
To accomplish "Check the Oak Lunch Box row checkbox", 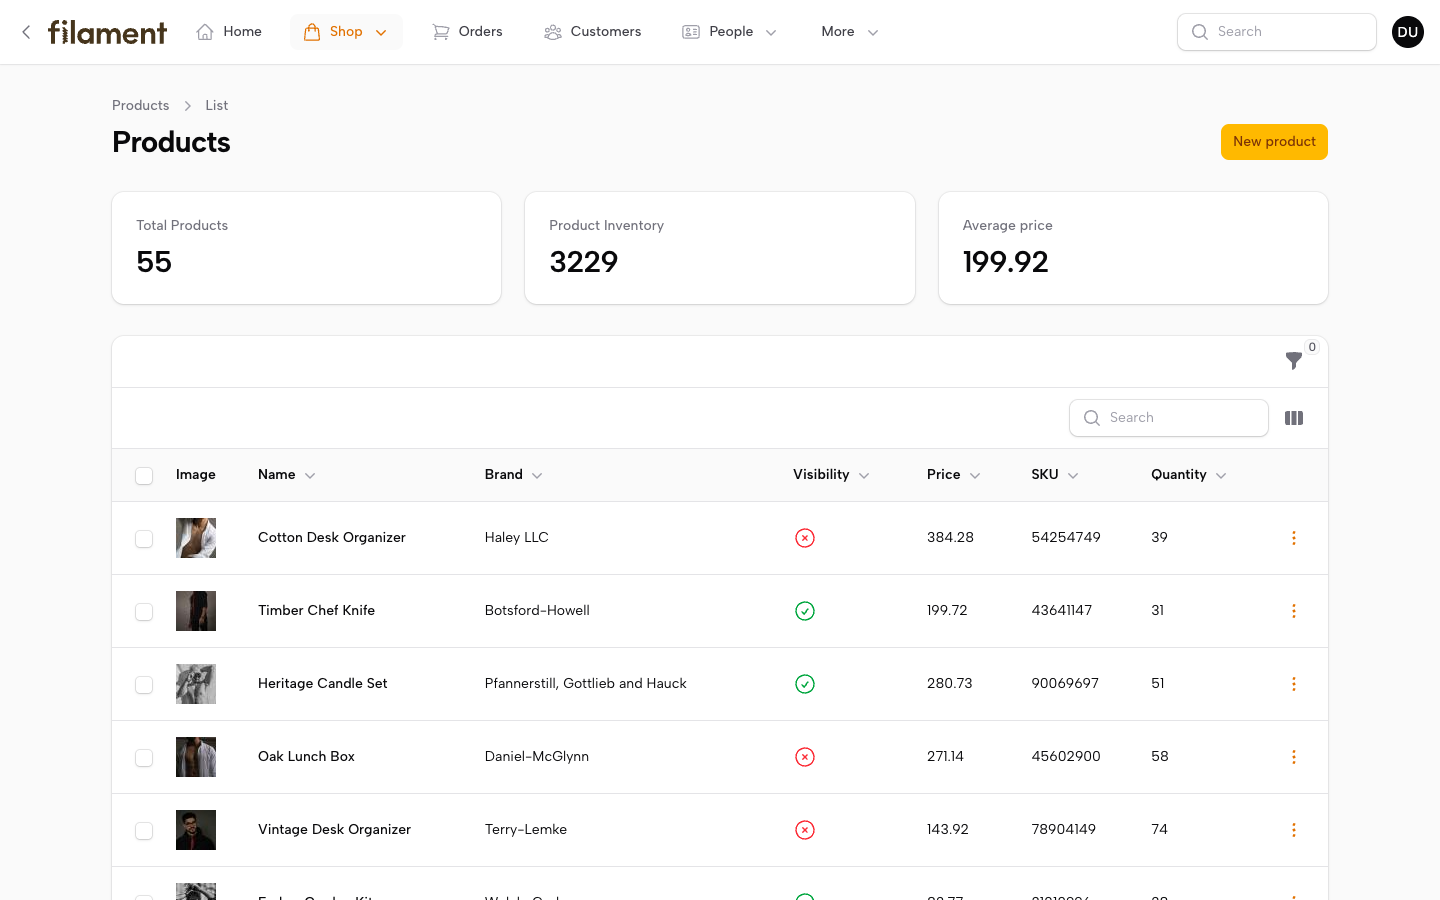I will 144,758.
